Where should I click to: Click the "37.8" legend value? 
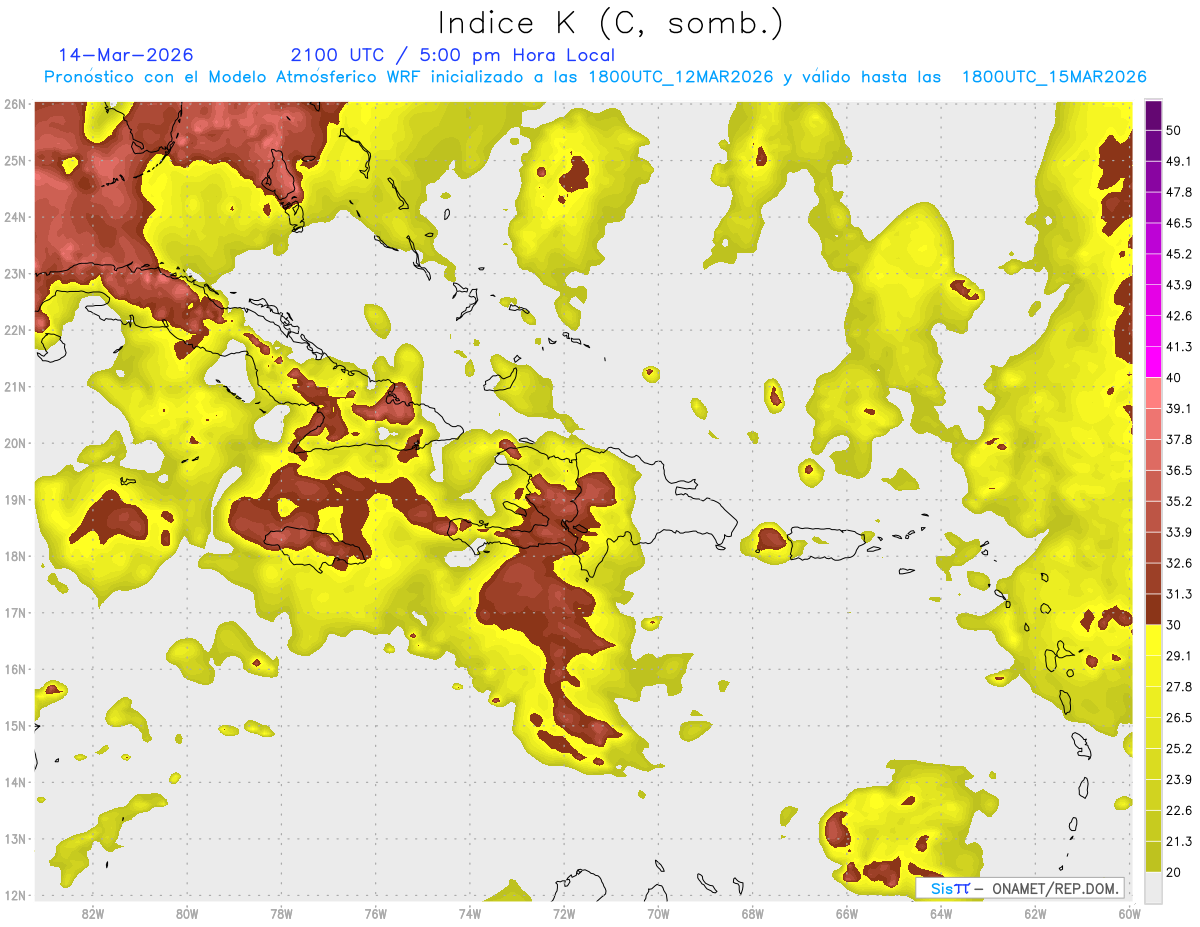click(1179, 439)
